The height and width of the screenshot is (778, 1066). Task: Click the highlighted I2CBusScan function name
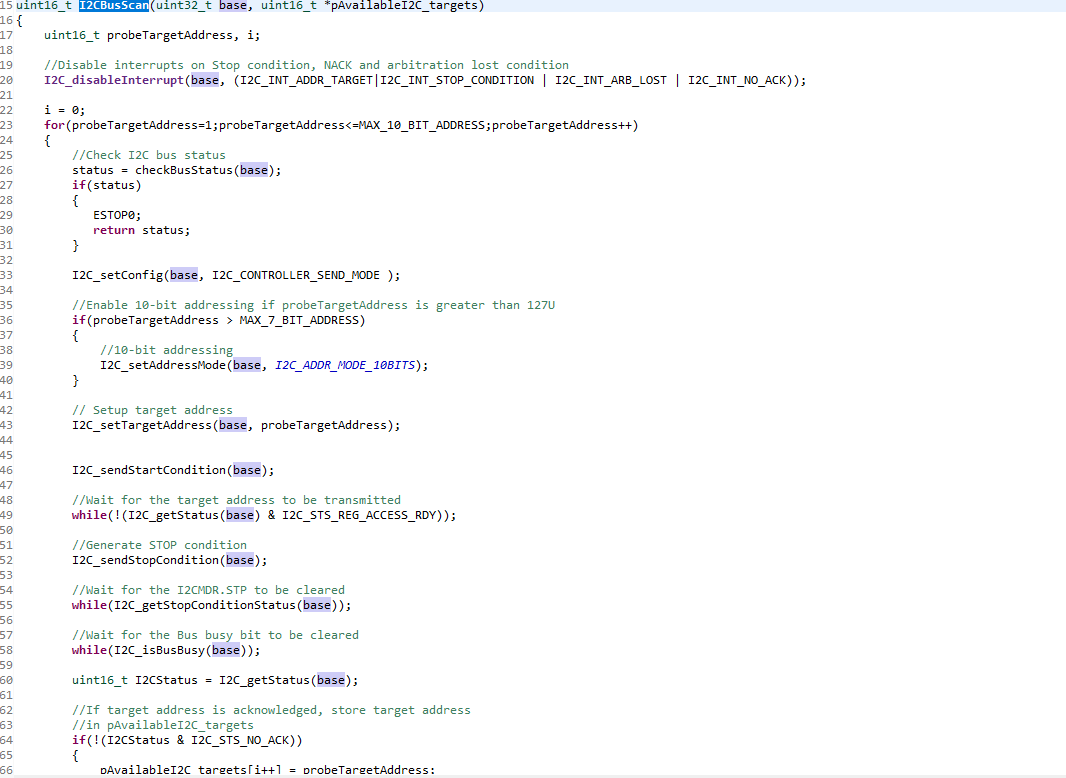[x=114, y=5]
